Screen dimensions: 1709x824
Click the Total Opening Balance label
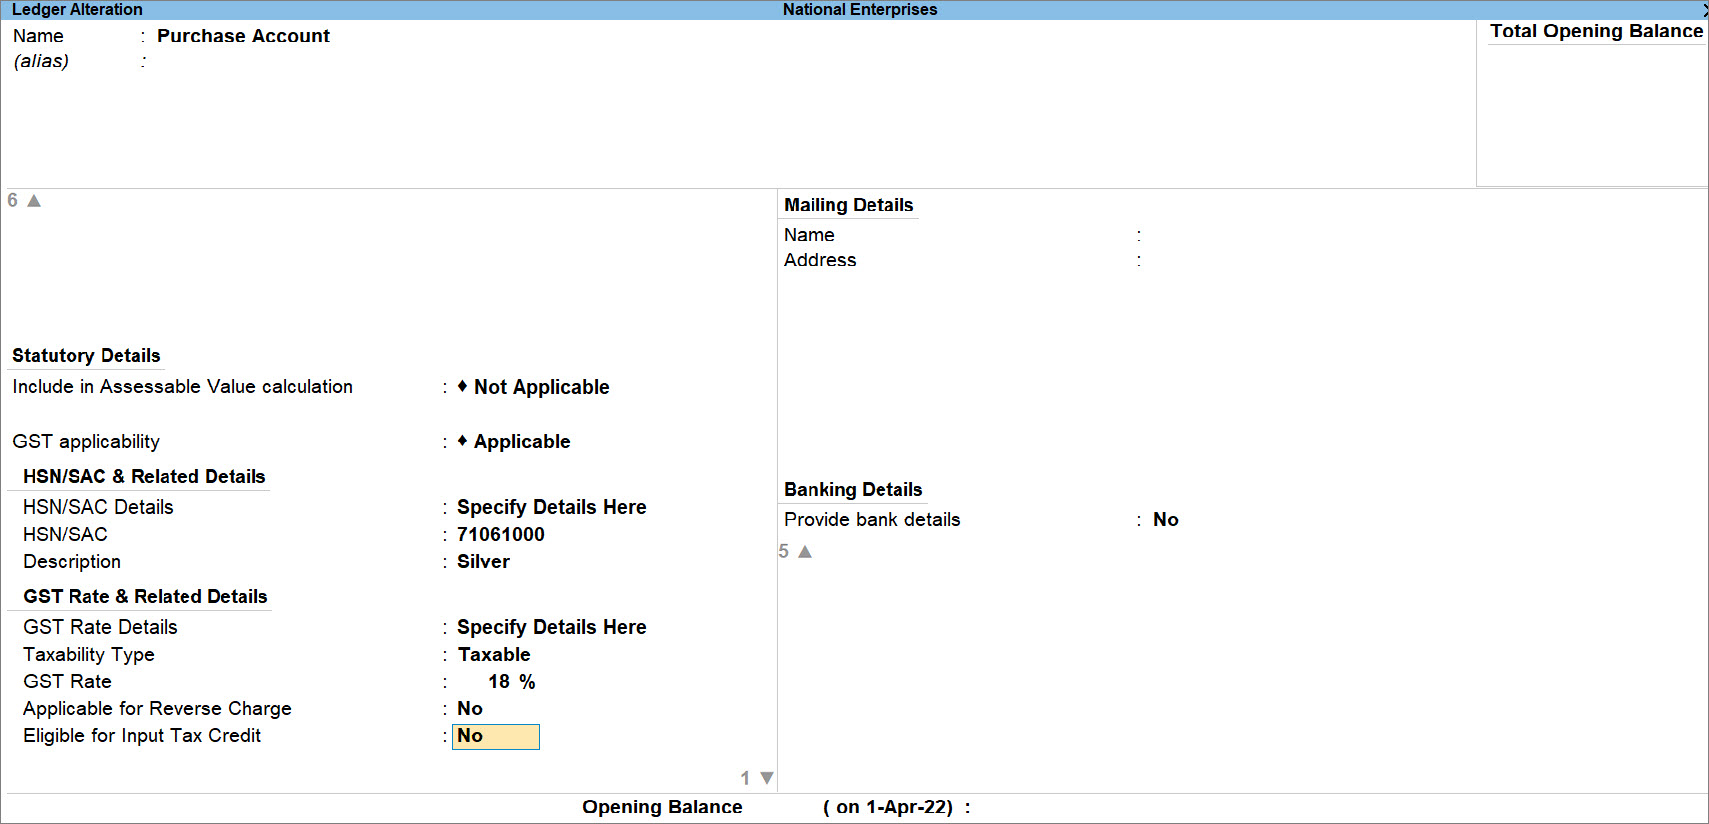click(1596, 31)
